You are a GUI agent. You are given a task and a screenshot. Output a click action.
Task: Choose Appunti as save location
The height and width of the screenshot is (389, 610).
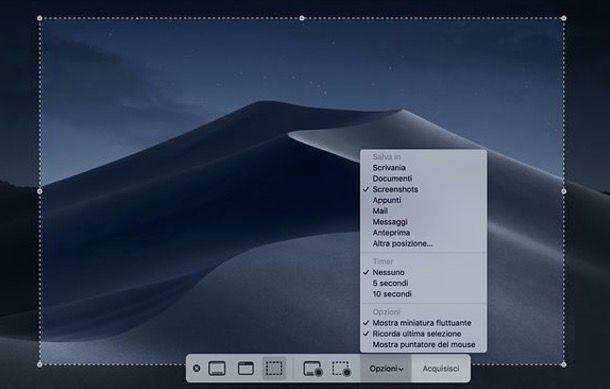tap(423, 200)
